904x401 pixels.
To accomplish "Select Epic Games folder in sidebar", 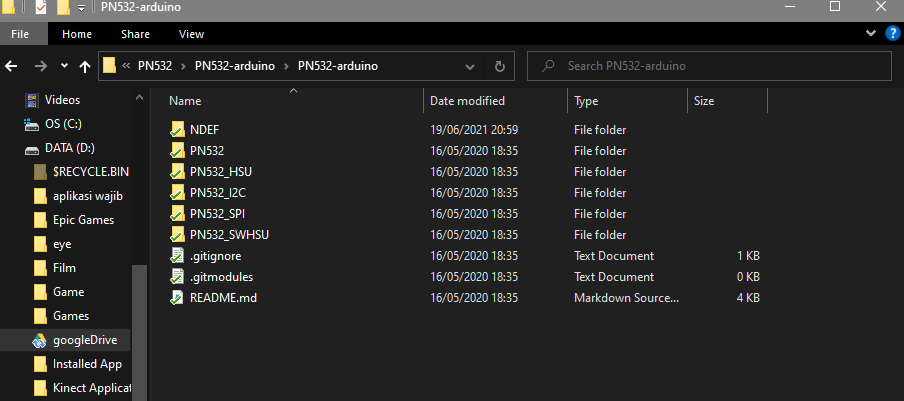I will [x=83, y=220].
